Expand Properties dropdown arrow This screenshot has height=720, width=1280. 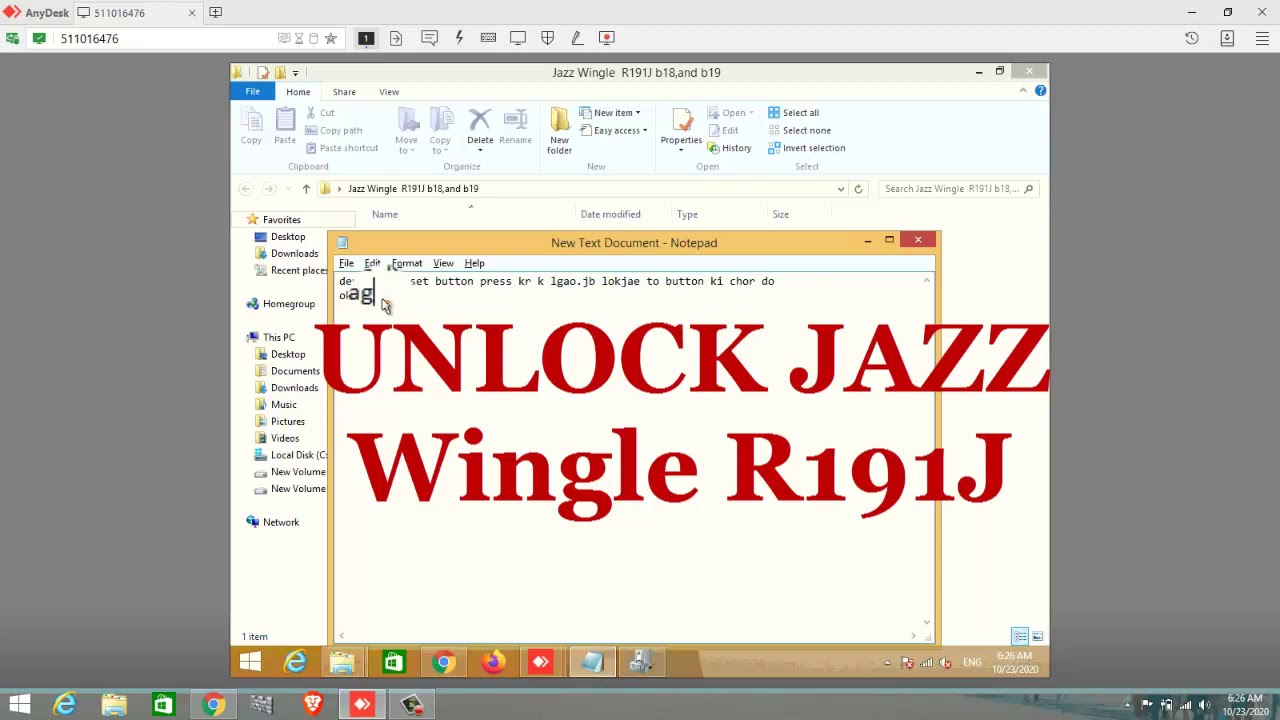681,151
